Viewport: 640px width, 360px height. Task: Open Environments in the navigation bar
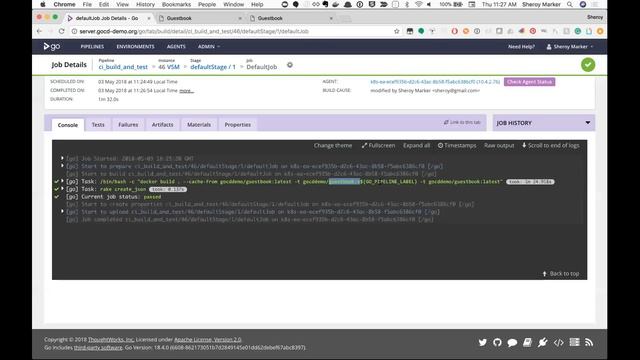pos(136,47)
